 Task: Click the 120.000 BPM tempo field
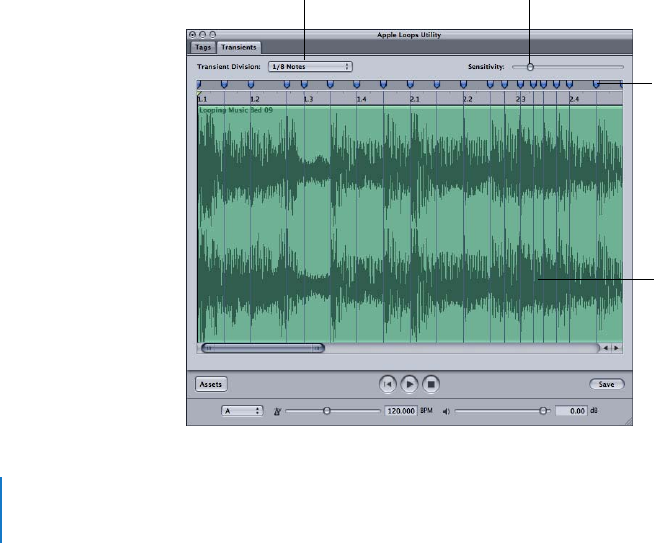[400, 411]
